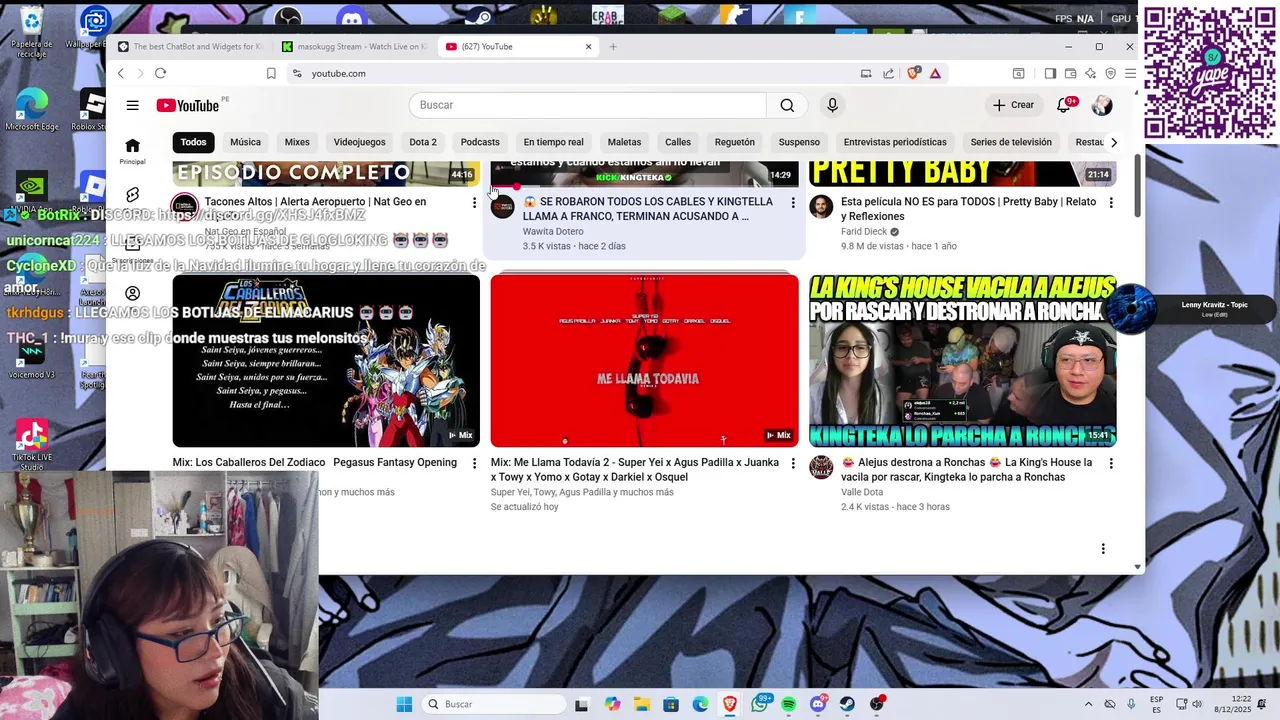Open options for Me Llama Todavía mix
The image size is (1280, 720).
click(x=793, y=464)
